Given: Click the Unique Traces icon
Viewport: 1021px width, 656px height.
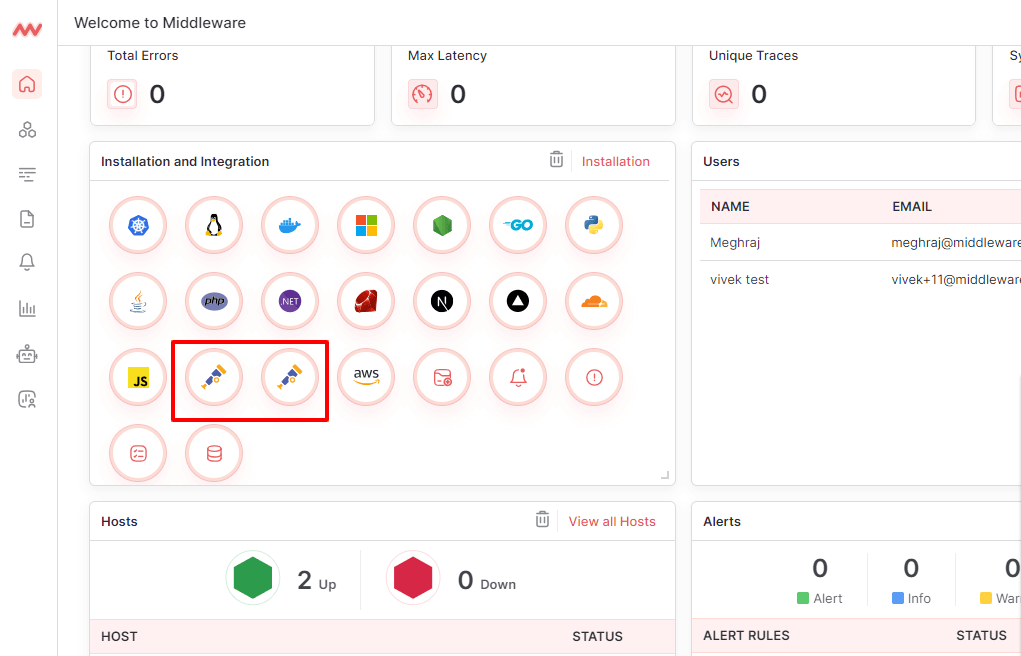Looking at the screenshot, I should tap(723, 94).
